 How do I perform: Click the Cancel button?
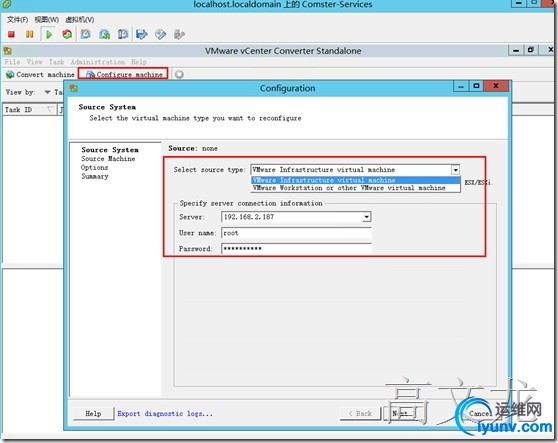click(x=480, y=413)
